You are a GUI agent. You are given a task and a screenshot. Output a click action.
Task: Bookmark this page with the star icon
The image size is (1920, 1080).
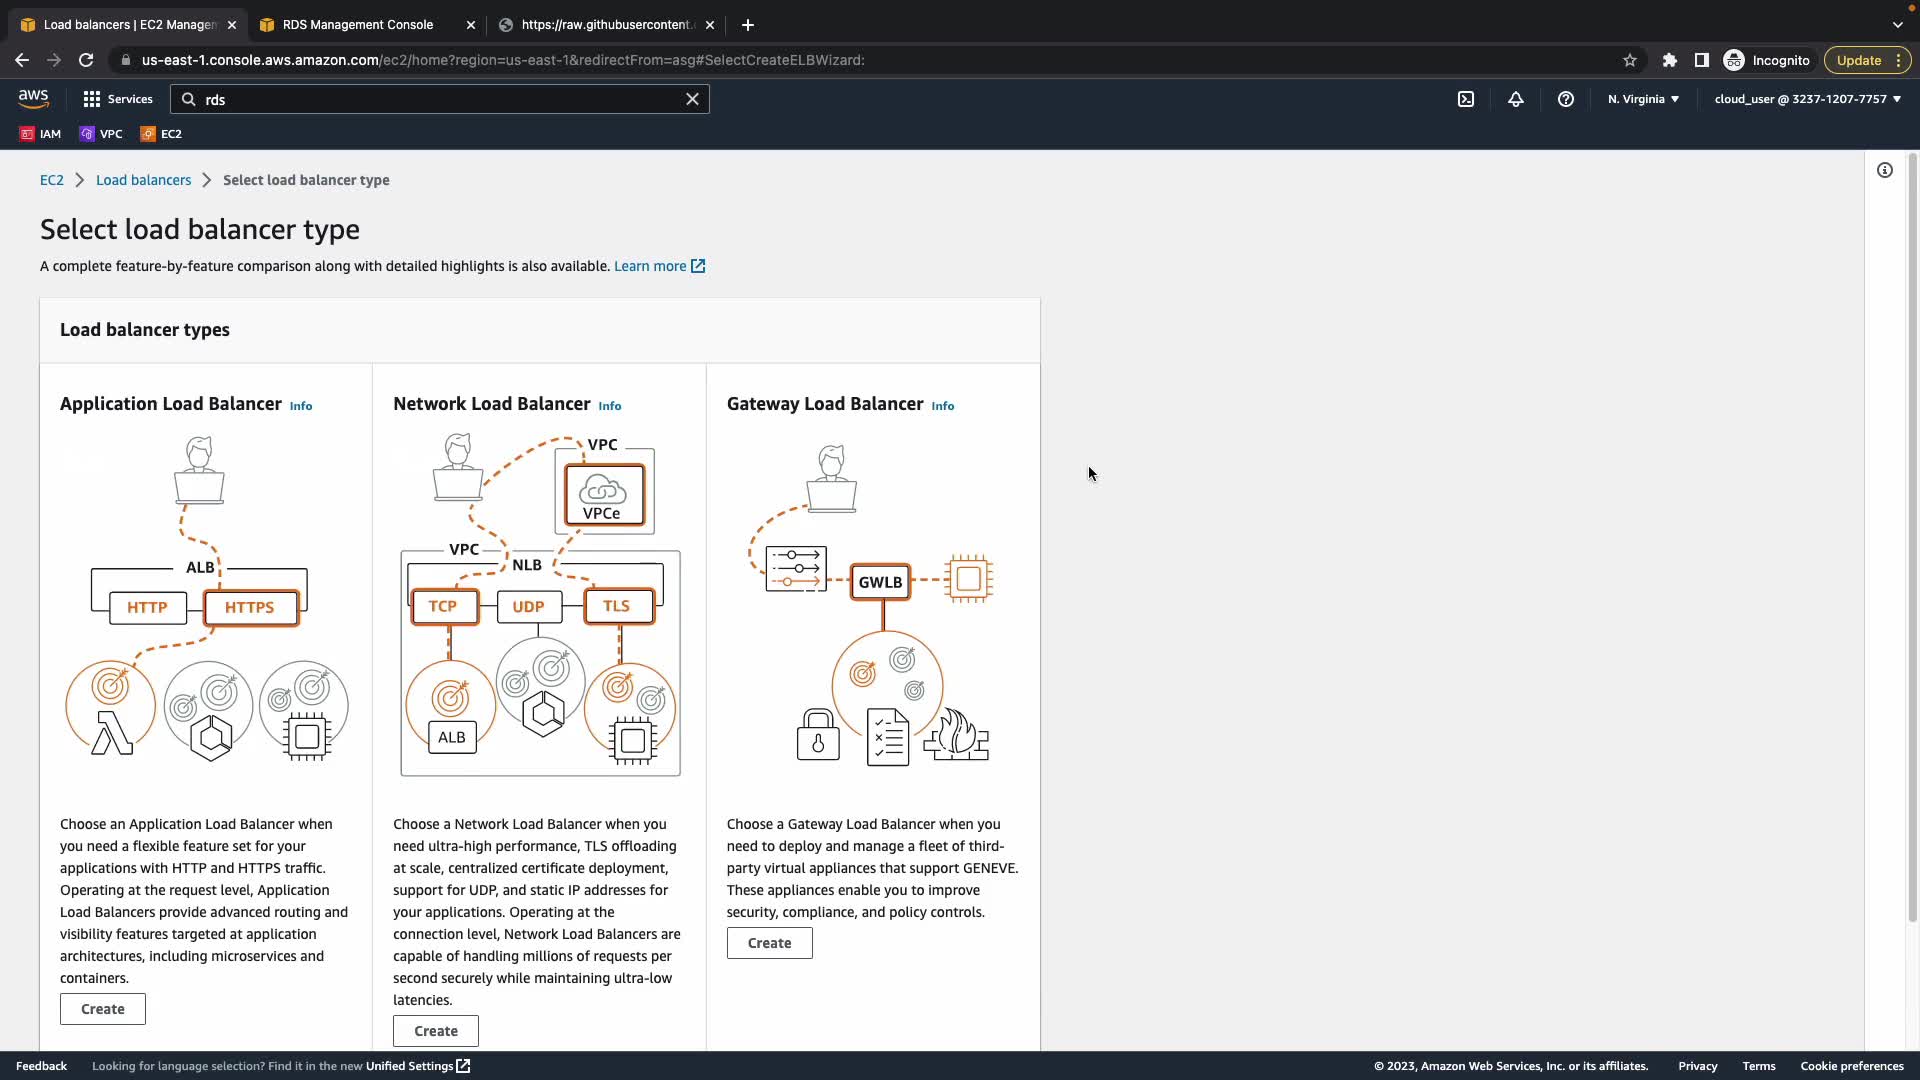point(1630,60)
